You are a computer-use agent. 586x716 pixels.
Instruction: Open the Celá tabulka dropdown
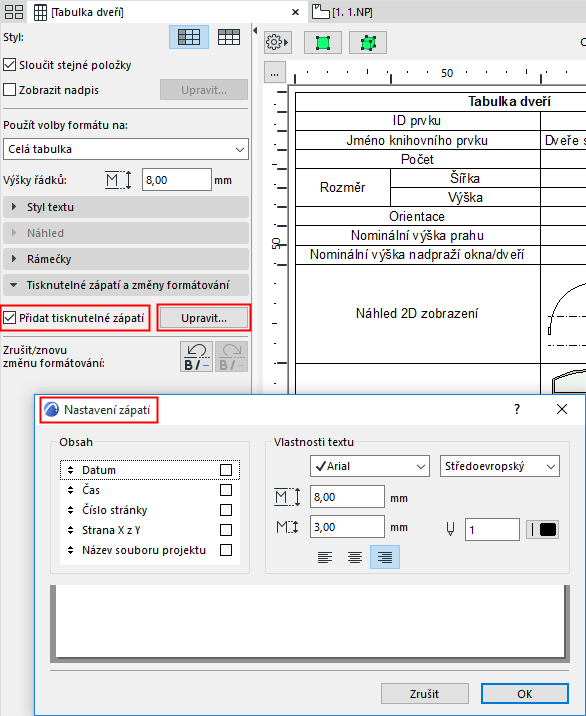click(126, 149)
